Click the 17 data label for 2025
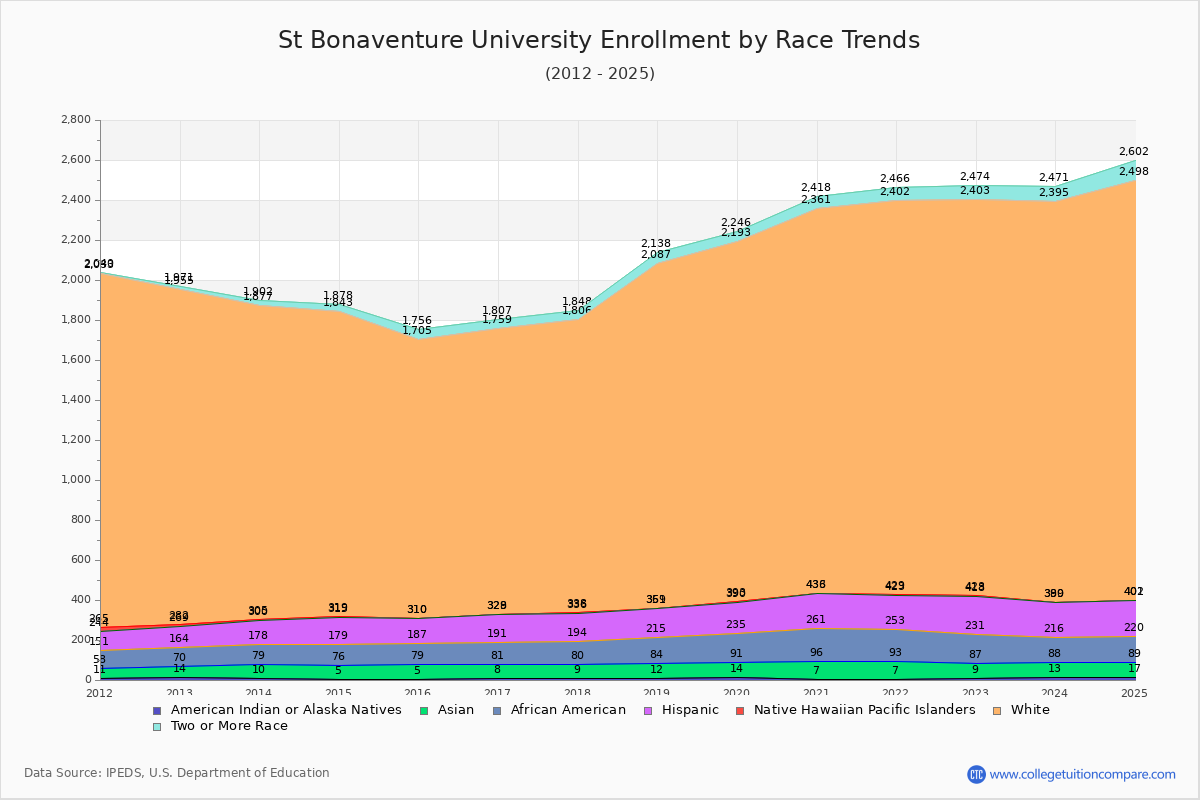This screenshot has height=800, width=1200. pyautogui.click(x=1134, y=669)
